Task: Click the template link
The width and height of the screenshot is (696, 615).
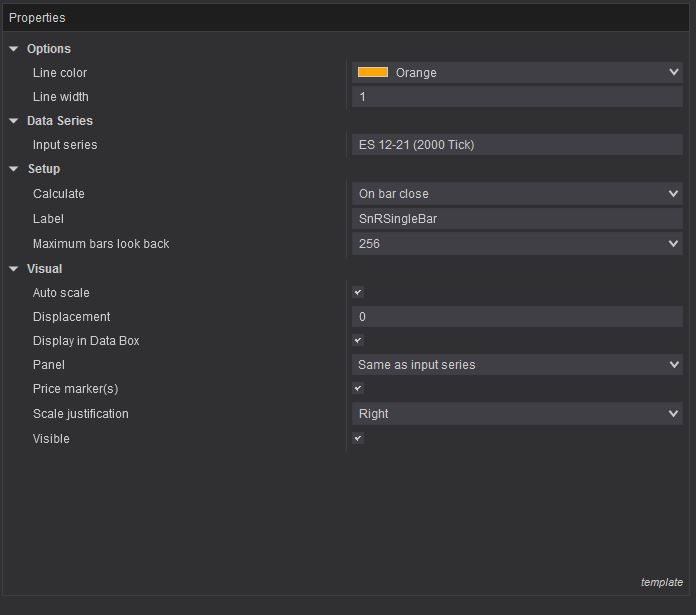Action: pyautogui.click(x=661, y=582)
